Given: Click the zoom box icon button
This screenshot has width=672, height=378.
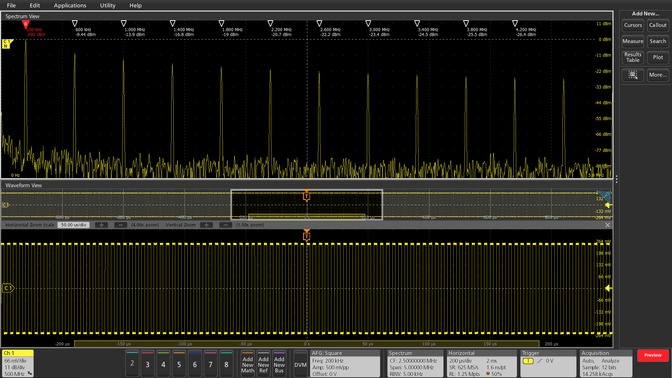Looking at the screenshot, I should tap(633, 75).
